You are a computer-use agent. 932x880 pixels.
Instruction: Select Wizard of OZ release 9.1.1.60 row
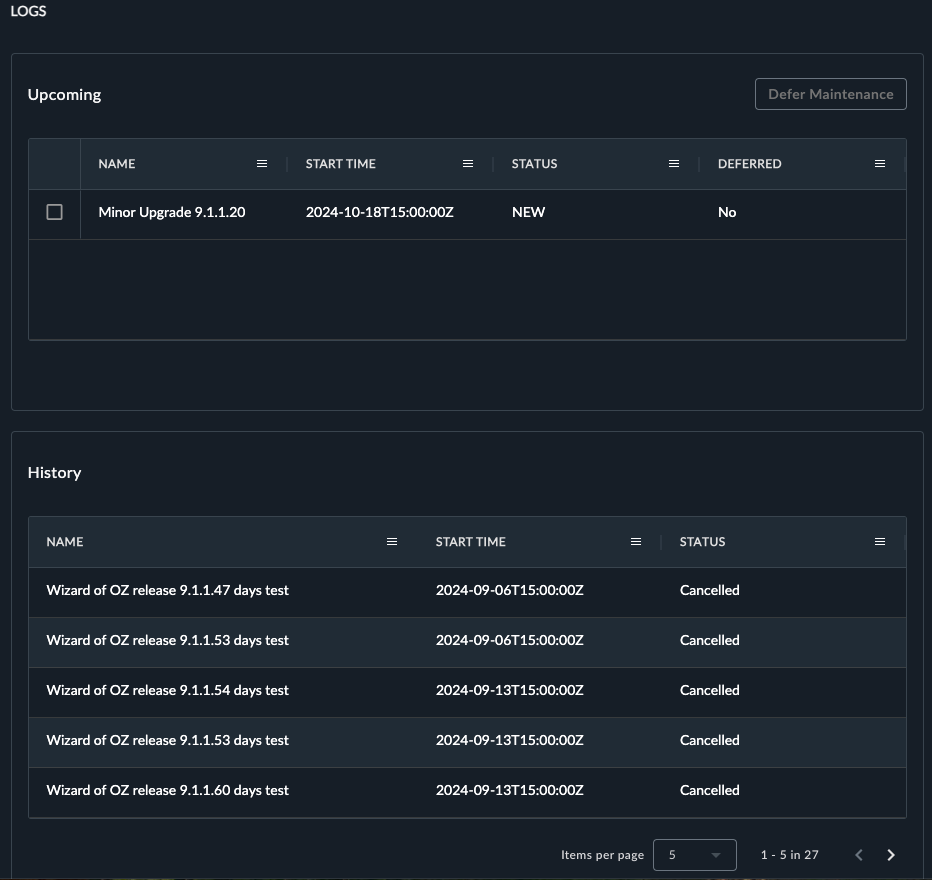(467, 792)
